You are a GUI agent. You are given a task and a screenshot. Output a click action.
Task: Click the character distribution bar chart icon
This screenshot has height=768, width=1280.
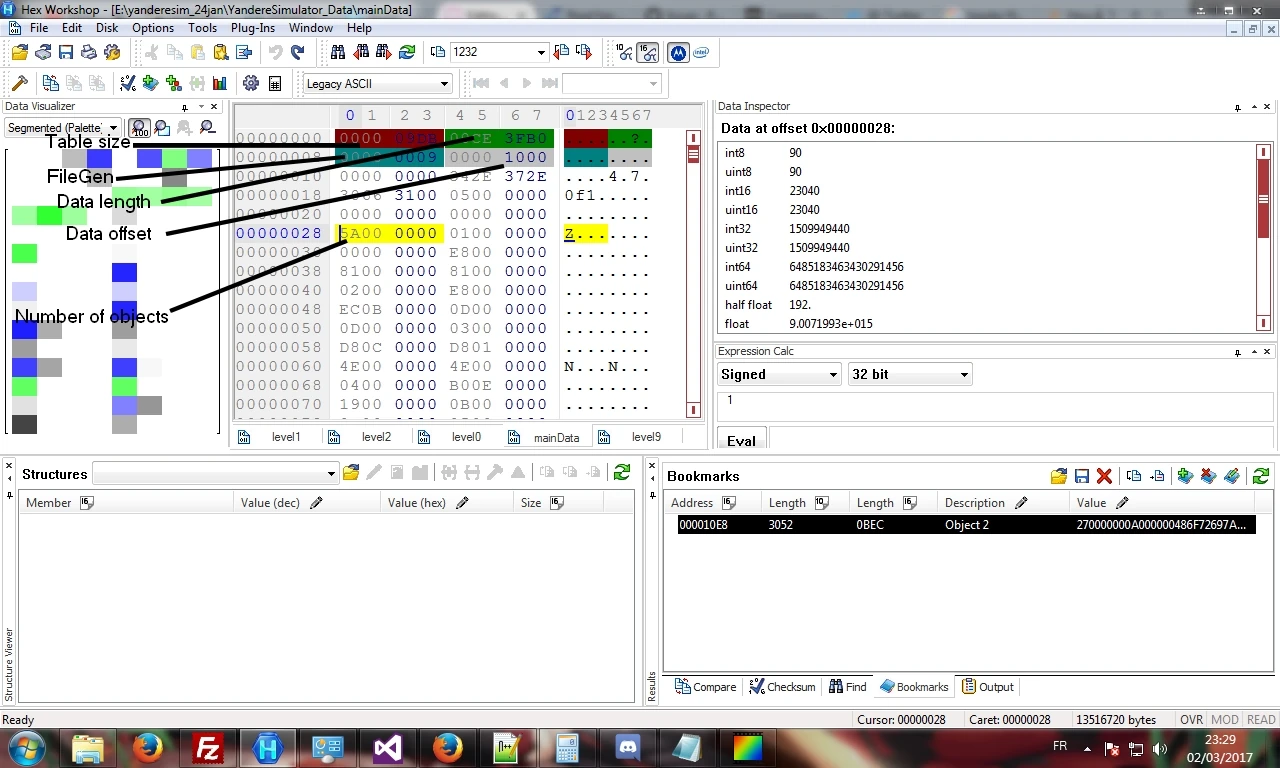coord(220,83)
